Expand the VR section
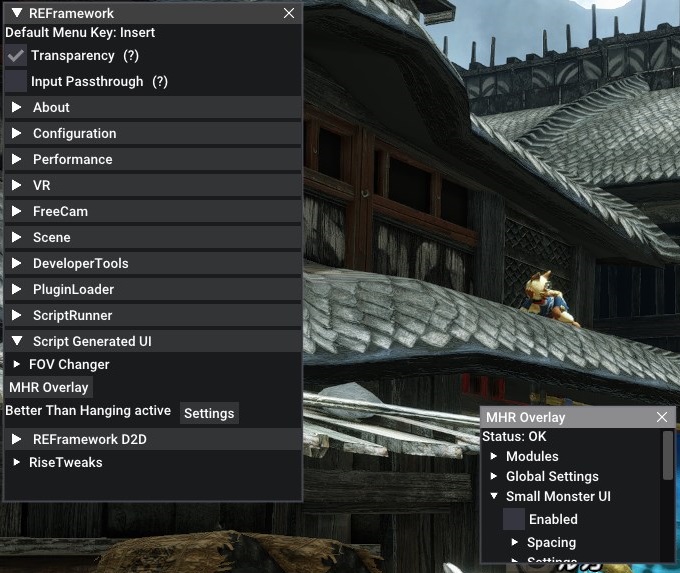 click(x=153, y=185)
